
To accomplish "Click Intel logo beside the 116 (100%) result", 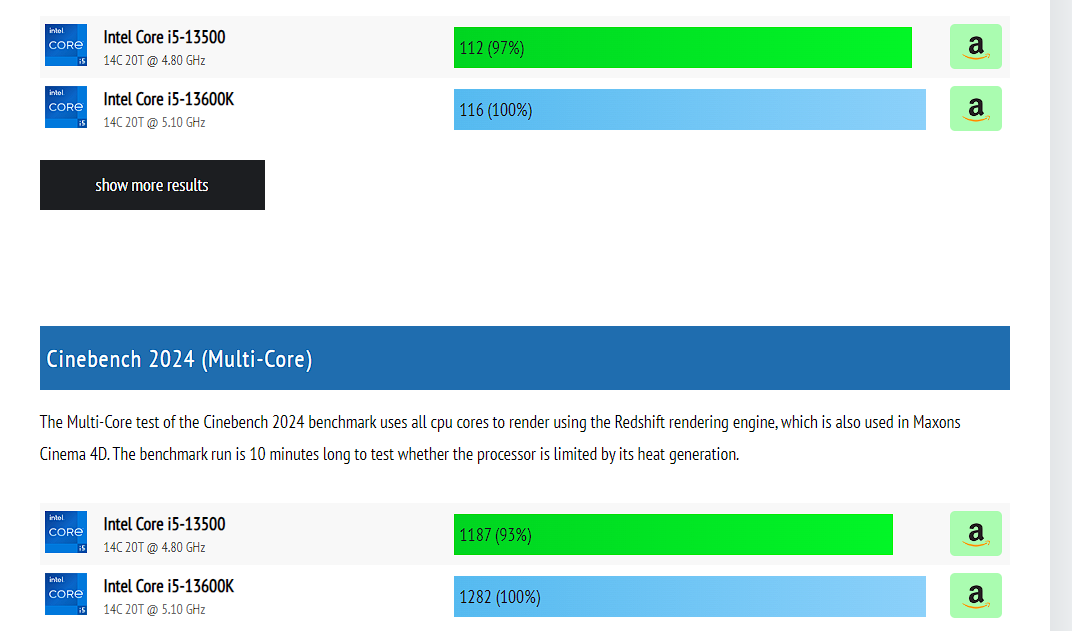I will pos(66,108).
